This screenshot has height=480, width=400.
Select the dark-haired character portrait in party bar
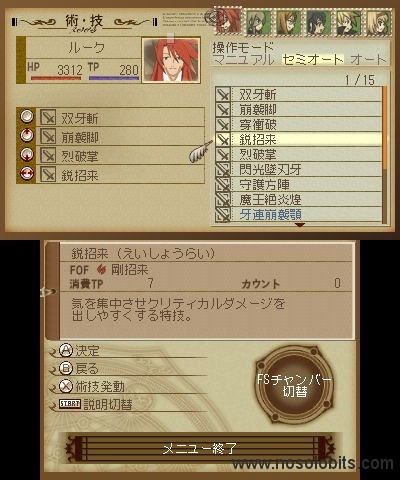click(x=318, y=22)
